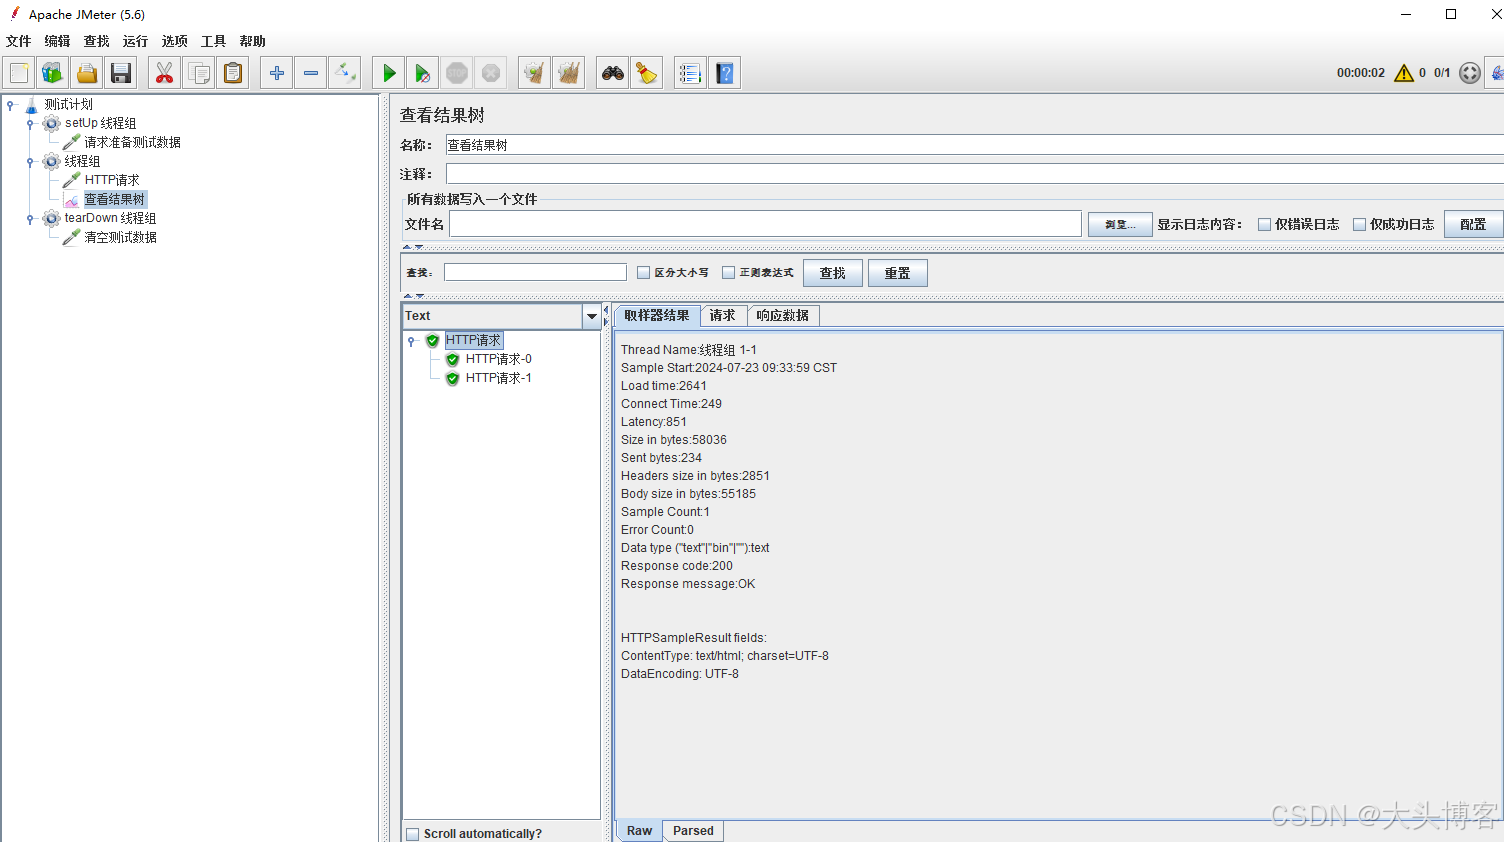Select HTTP请求 under 线程组 in test plan
The height and width of the screenshot is (842, 1504).
tap(112, 181)
